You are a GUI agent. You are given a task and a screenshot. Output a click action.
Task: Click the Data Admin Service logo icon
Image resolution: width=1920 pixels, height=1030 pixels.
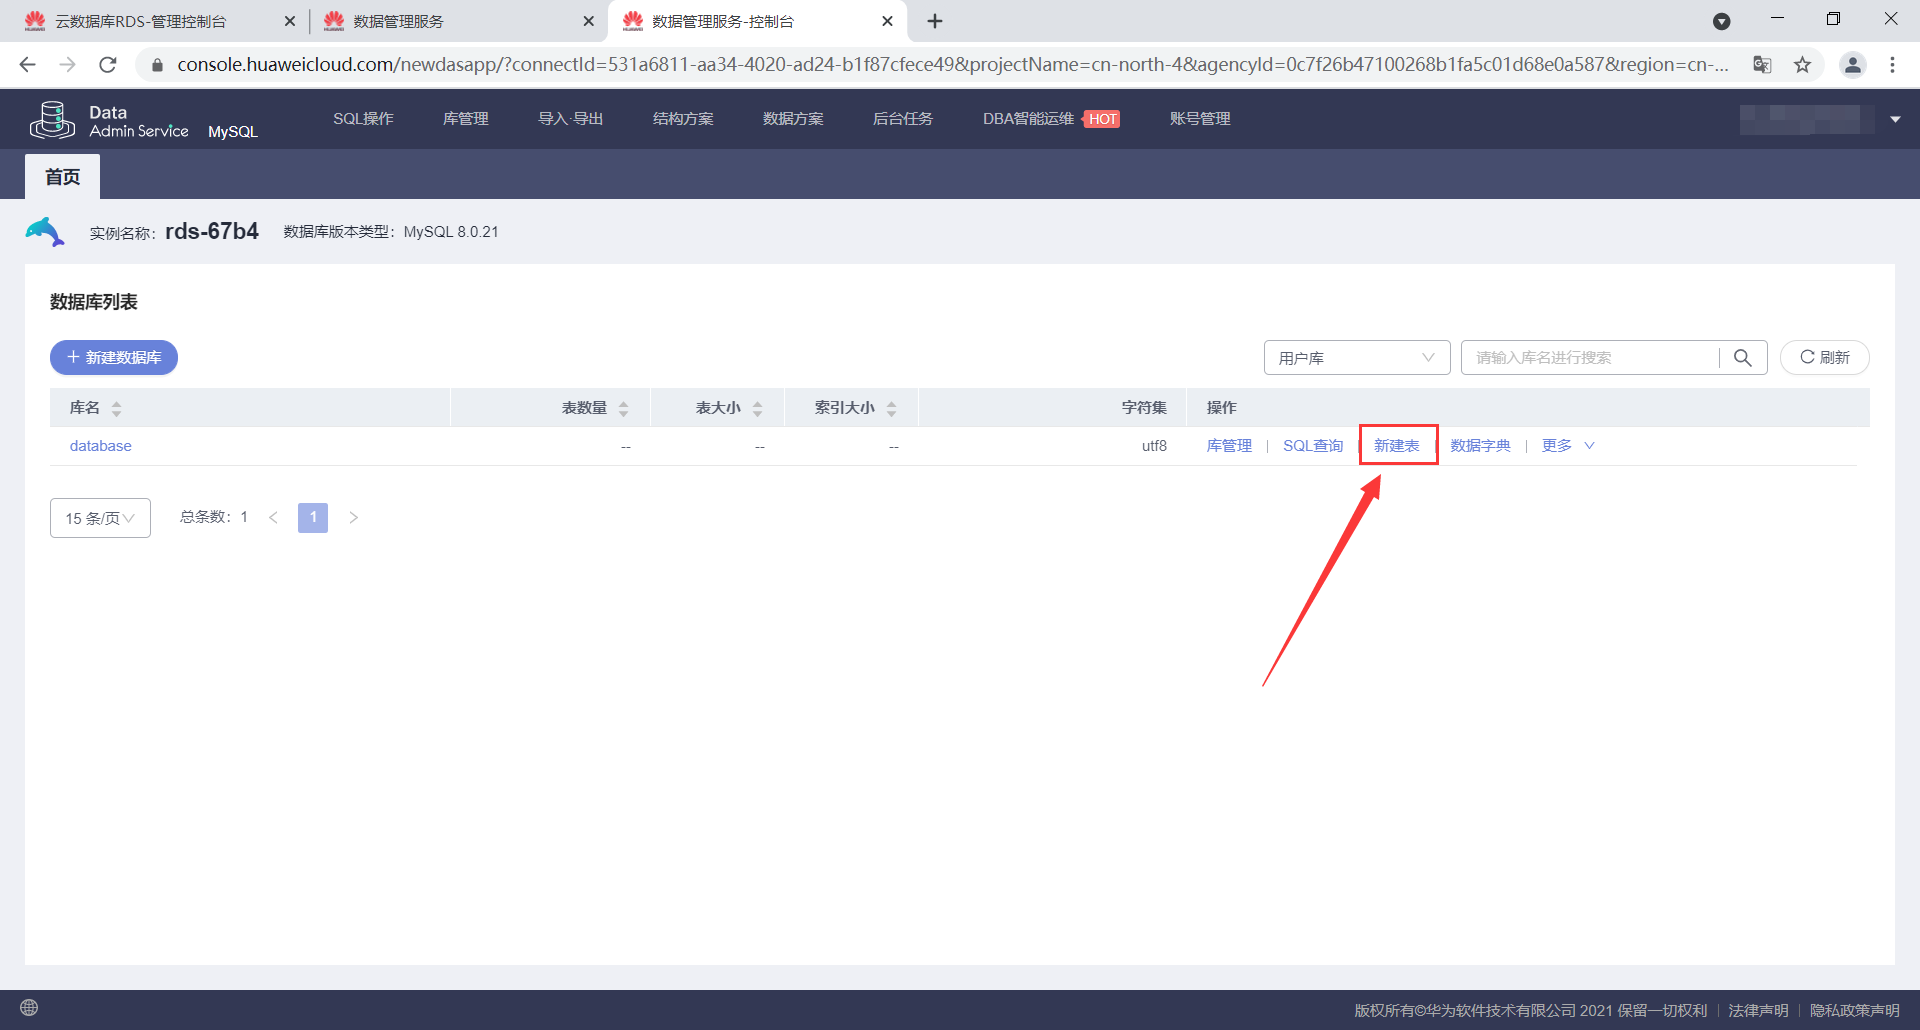(52, 120)
